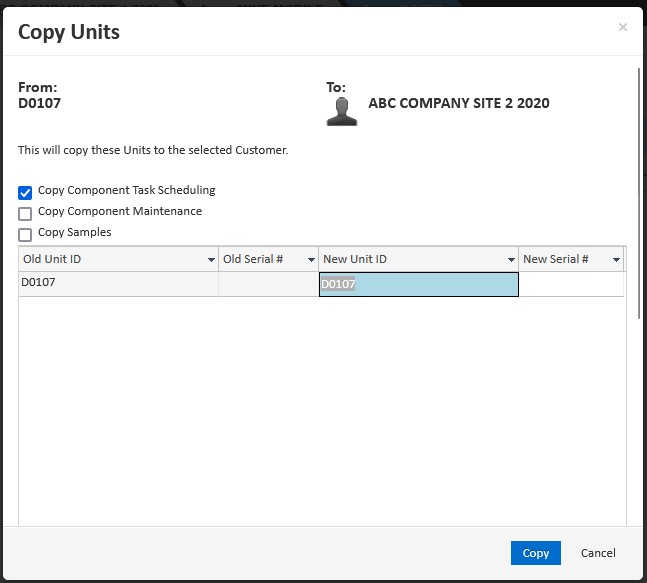
Task: Focus the highlighted New Unit ID field
Action: (x=418, y=285)
